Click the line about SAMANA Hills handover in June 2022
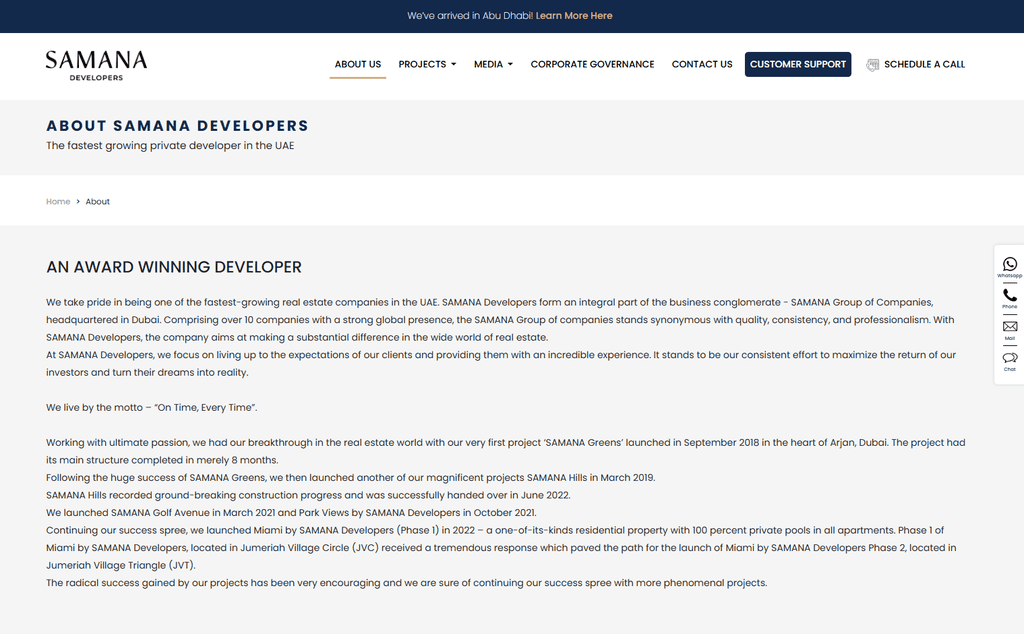1024x634 pixels. pos(308,495)
